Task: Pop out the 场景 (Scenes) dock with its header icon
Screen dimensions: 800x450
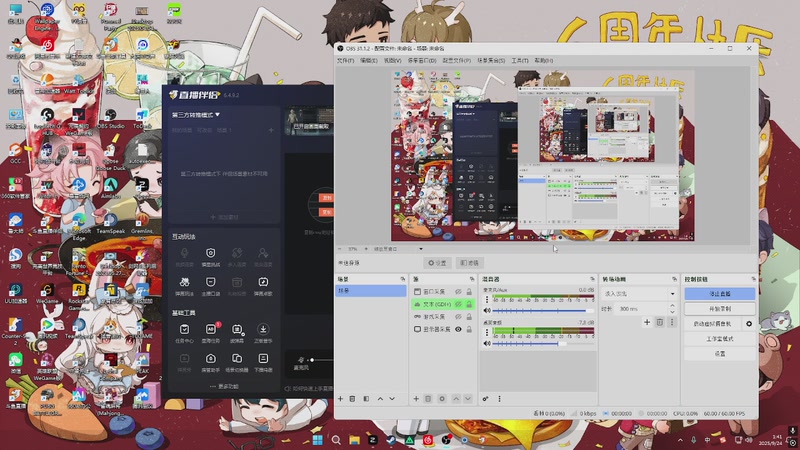Action: [x=403, y=279]
